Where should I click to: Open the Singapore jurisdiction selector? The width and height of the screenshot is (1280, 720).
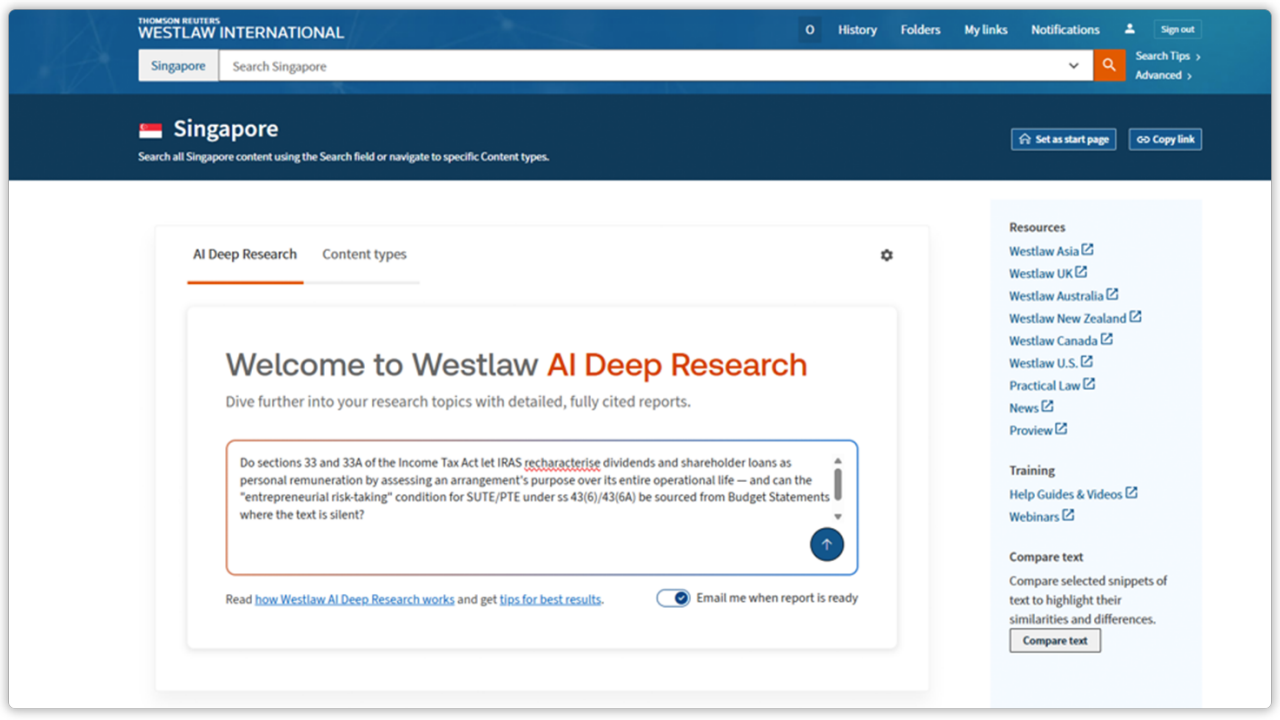click(x=178, y=66)
